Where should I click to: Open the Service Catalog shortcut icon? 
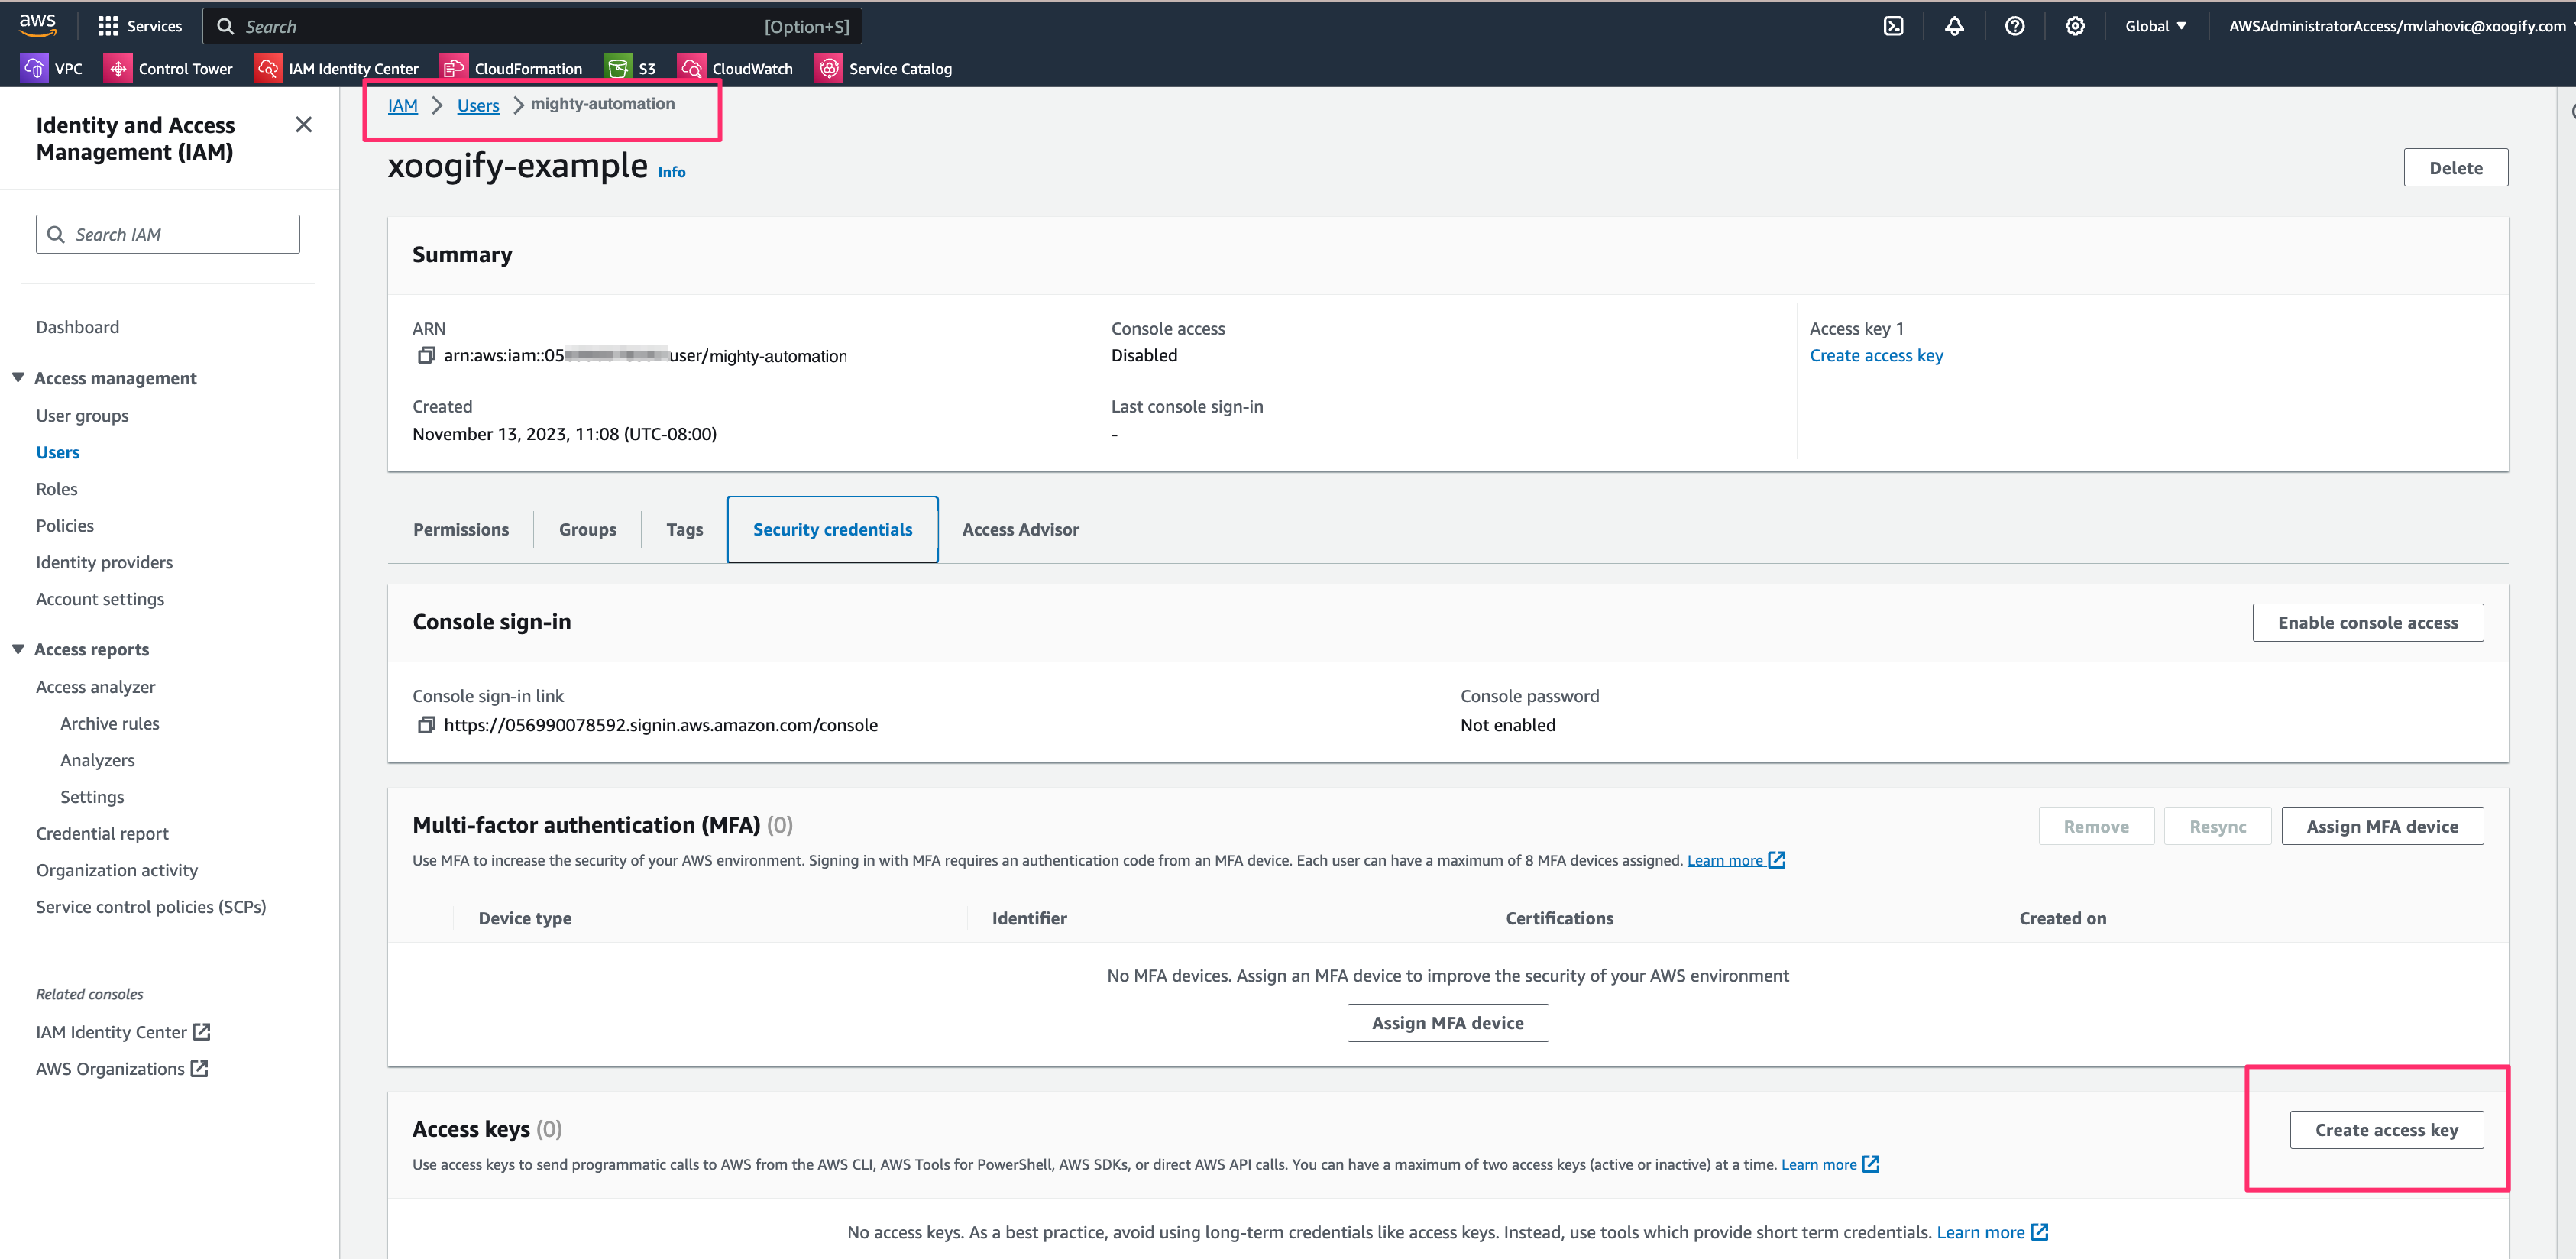829,67
